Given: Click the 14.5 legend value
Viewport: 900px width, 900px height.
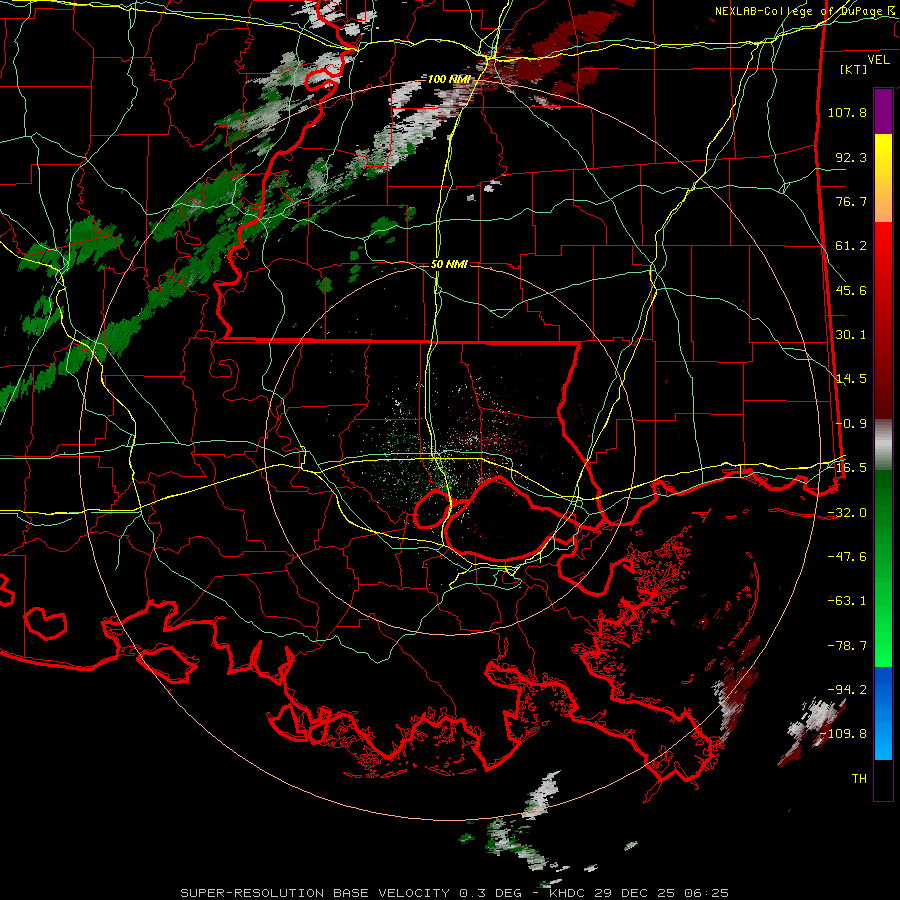Looking at the screenshot, I should pyautogui.click(x=851, y=379).
